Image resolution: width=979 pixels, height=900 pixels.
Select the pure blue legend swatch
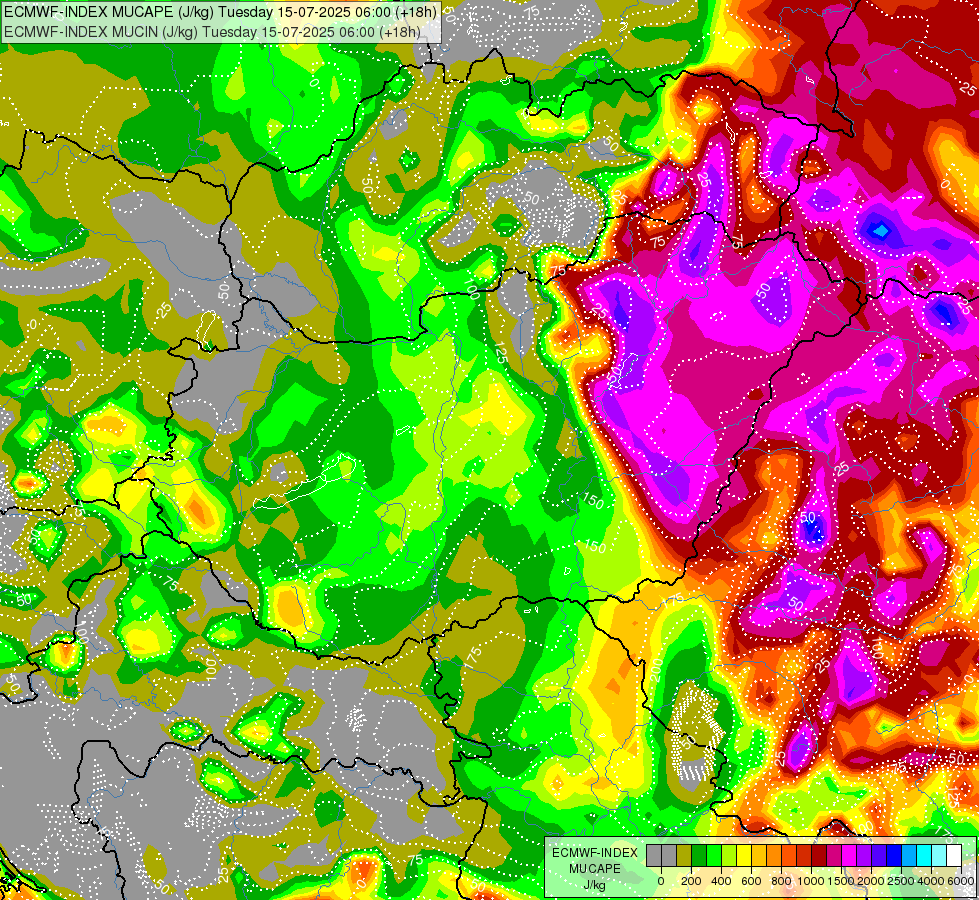tap(895, 856)
